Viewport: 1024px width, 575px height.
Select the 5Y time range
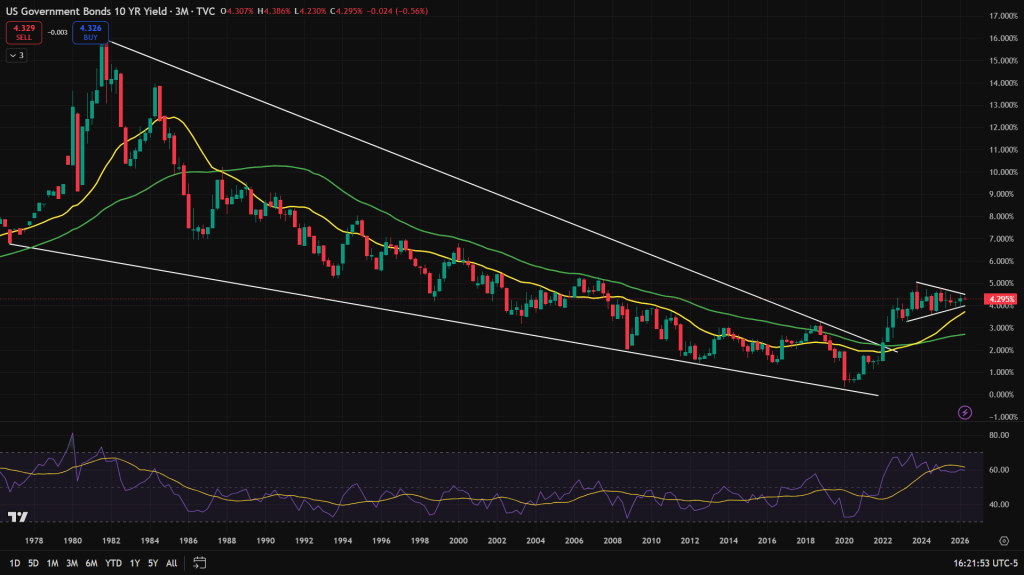(152, 562)
